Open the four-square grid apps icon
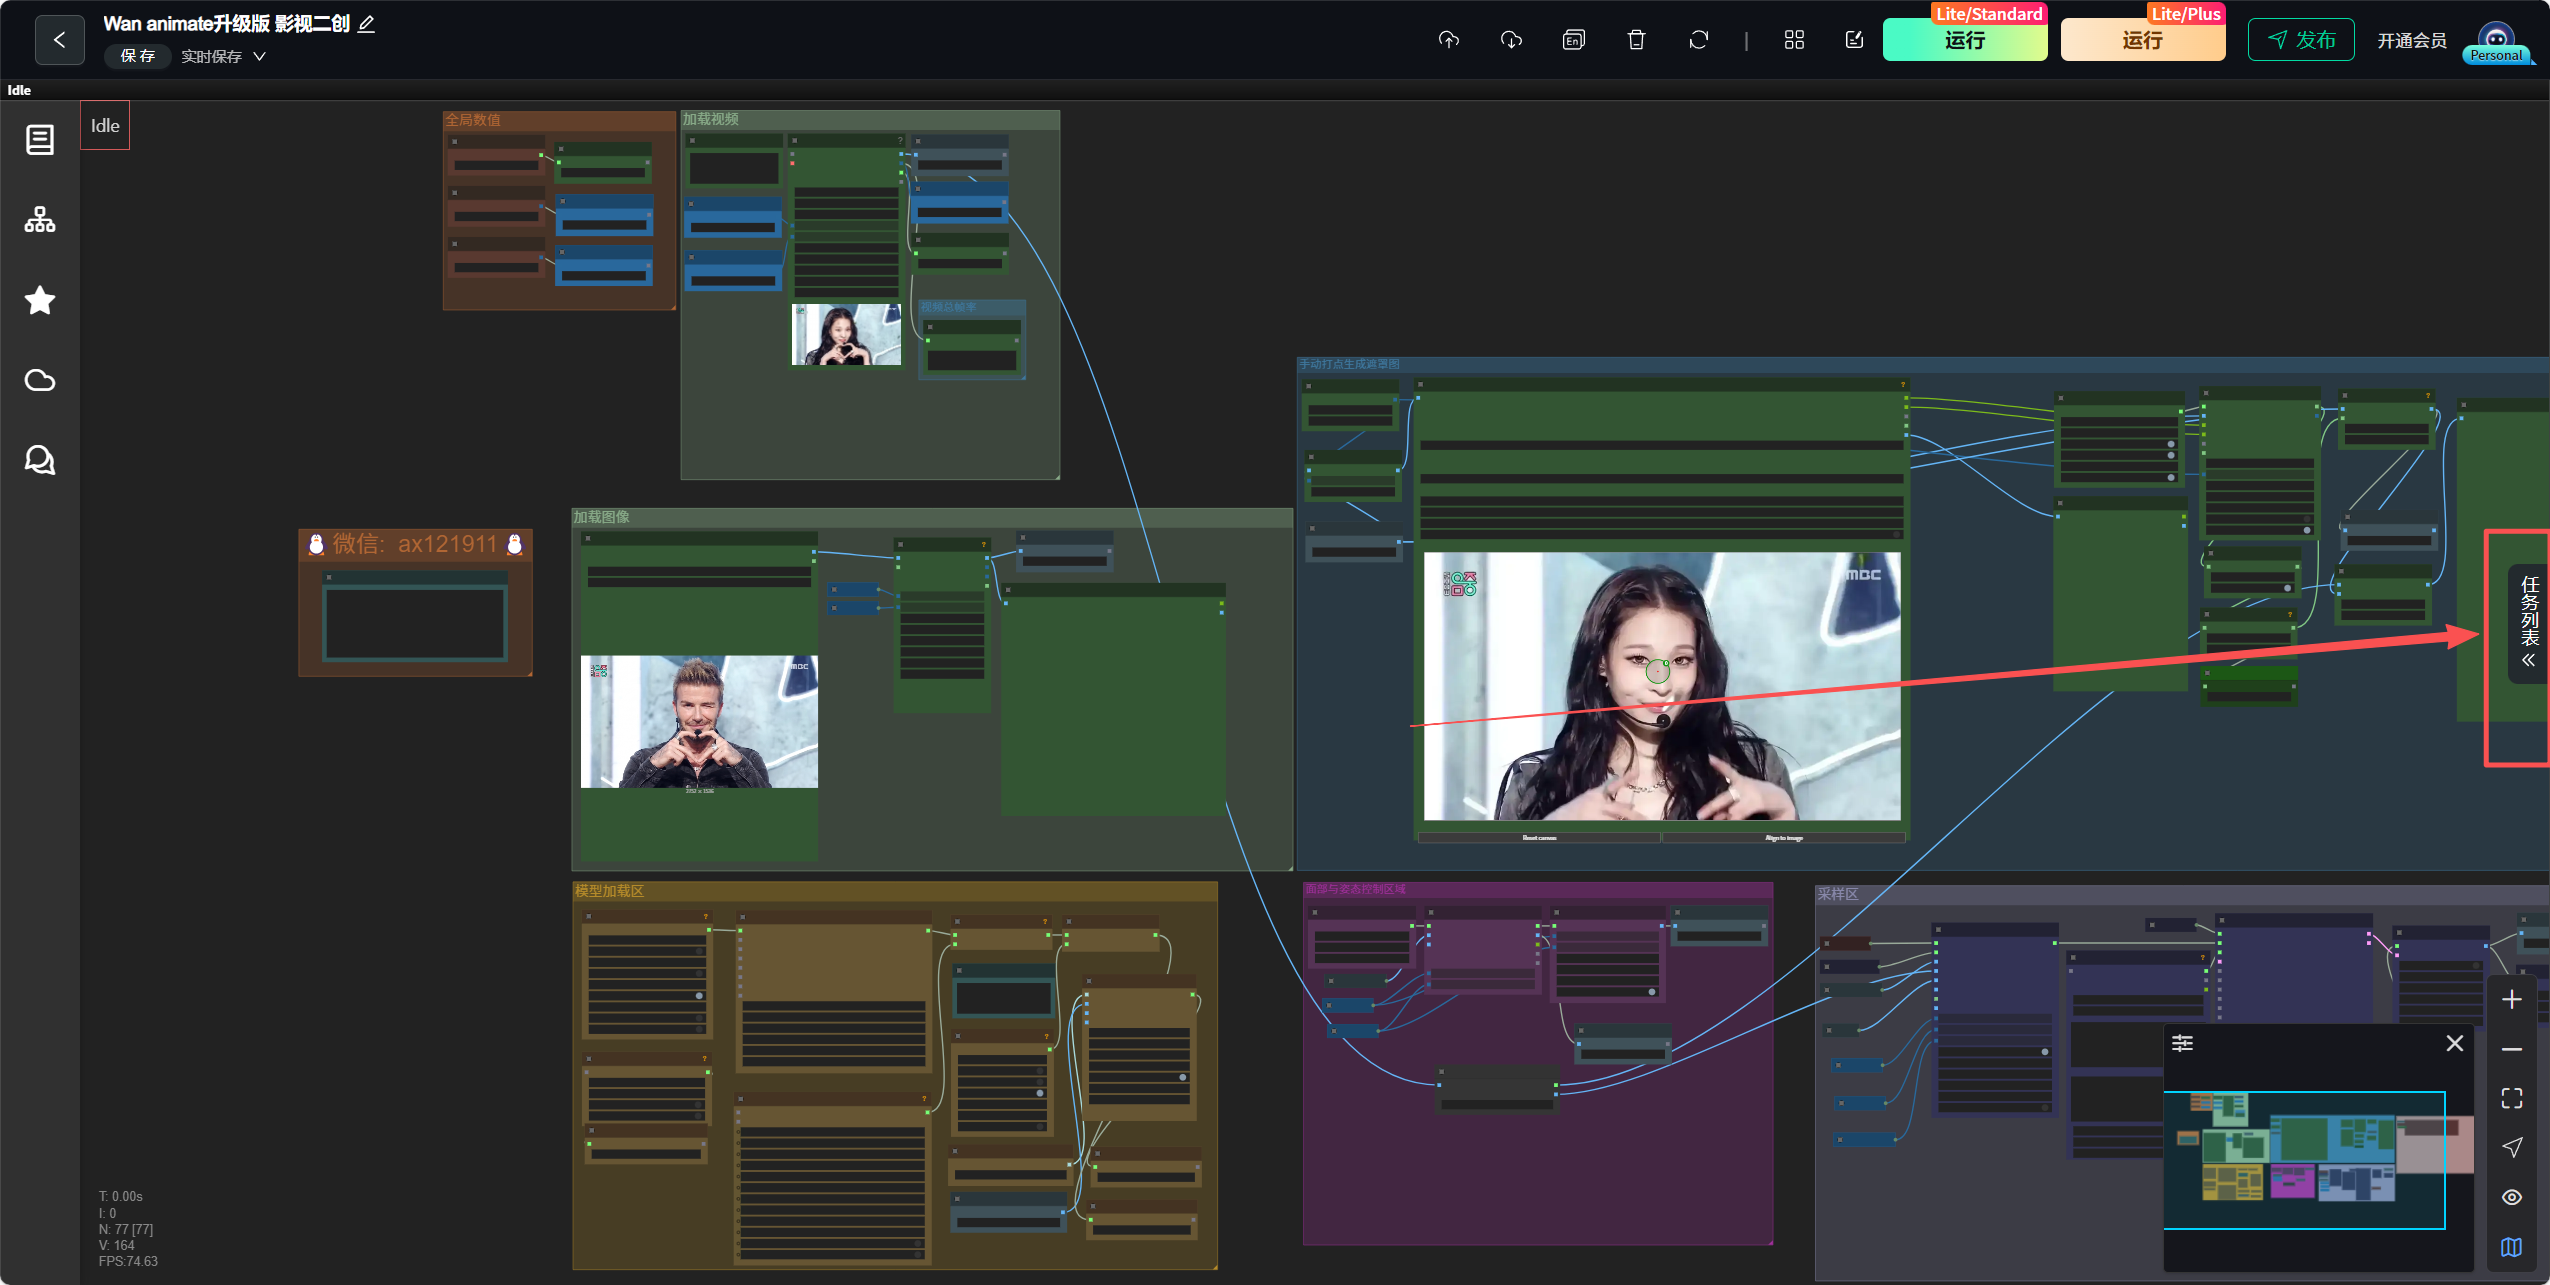This screenshot has height=1285, width=2550. (x=1794, y=40)
